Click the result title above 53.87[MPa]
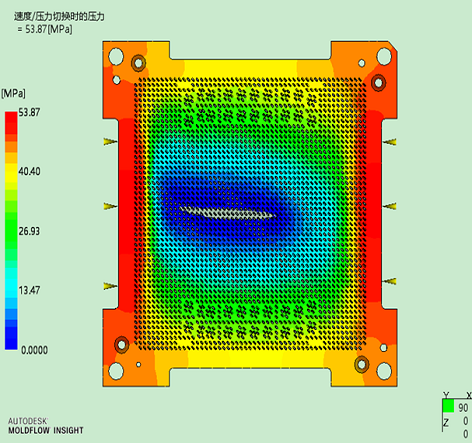The width and height of the screenshot is (472, 443). [x=59, y=16]
